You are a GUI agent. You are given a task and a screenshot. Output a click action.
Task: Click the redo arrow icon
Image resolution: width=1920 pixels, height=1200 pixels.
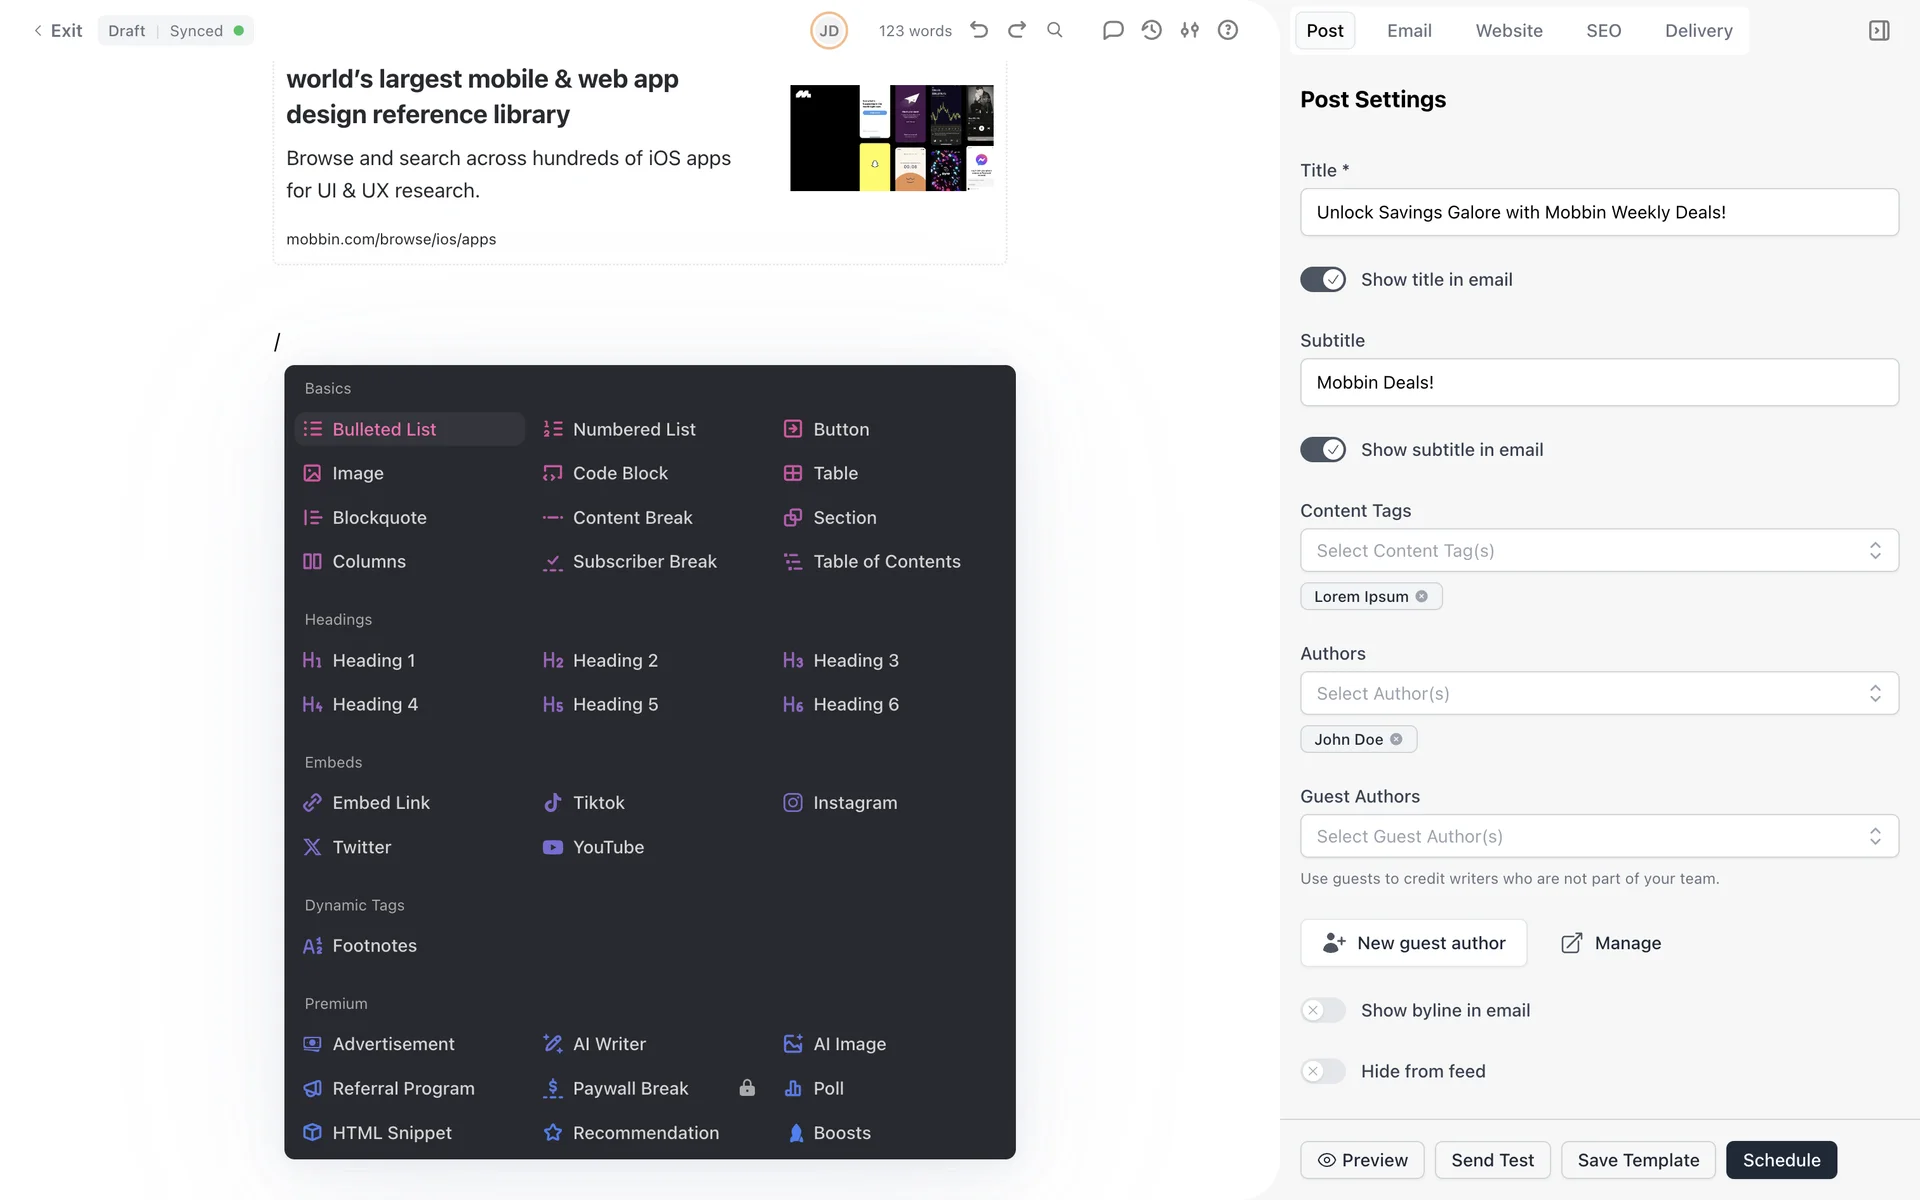pyautogui.click(x=1017, y=30)
